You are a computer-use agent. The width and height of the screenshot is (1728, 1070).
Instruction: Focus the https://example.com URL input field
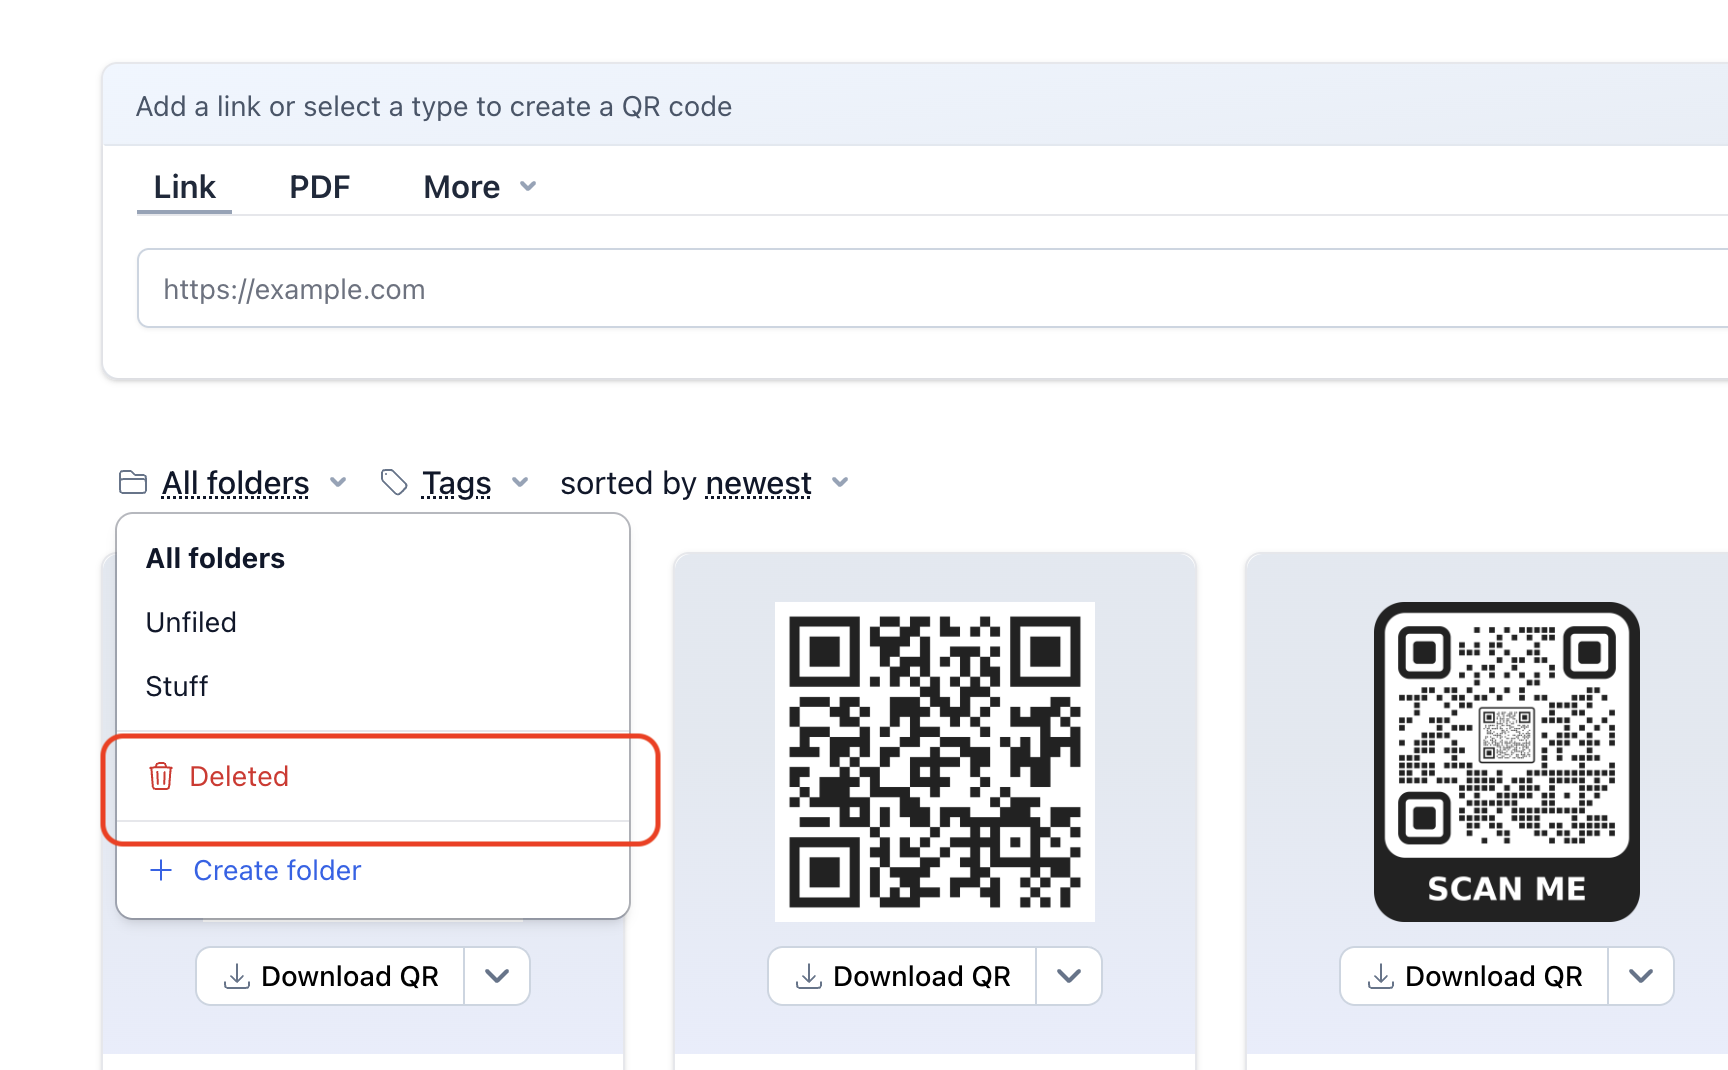932,288
